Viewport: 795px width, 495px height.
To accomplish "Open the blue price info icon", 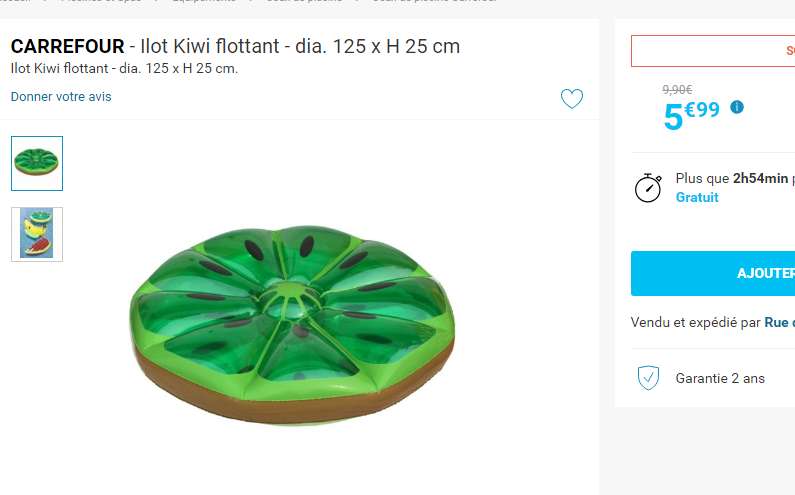I will click(x=737, y=107).
